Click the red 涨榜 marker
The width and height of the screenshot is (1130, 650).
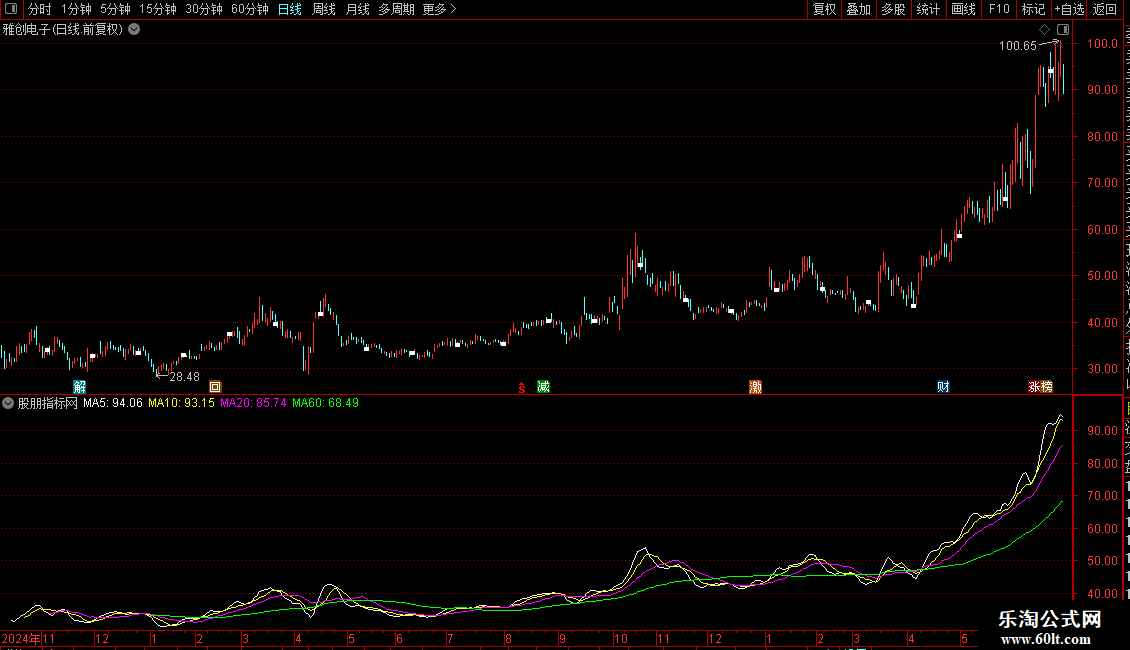point(1041,387)
